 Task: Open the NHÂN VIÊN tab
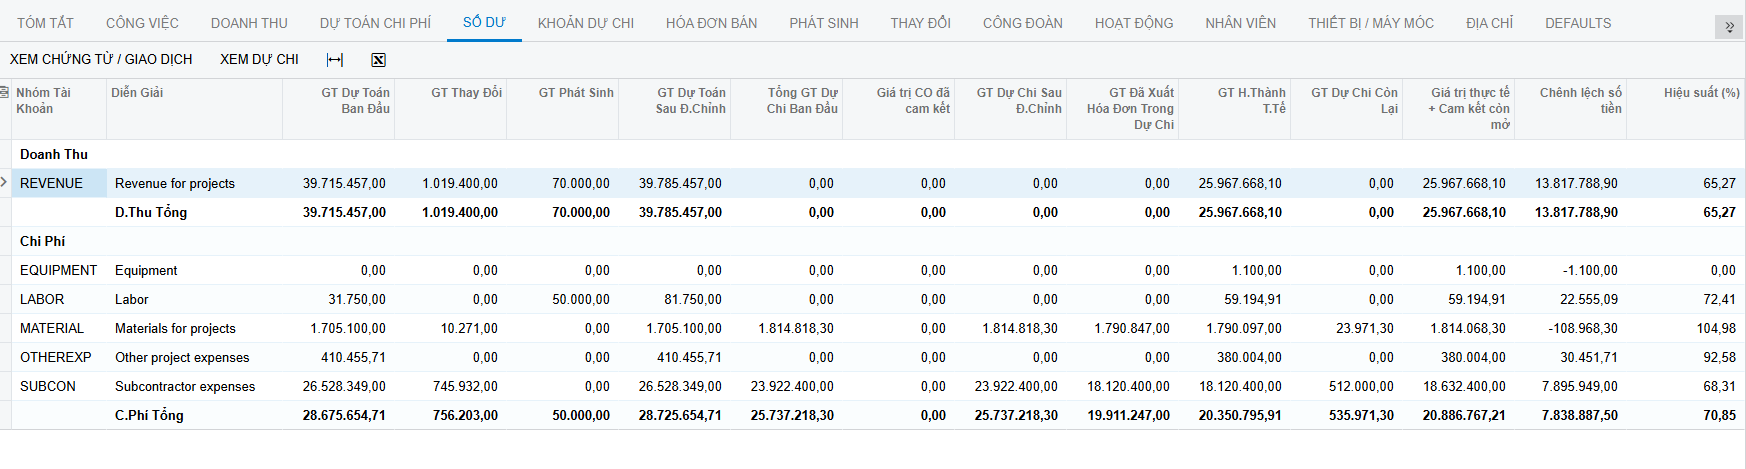click(1240, 23)
